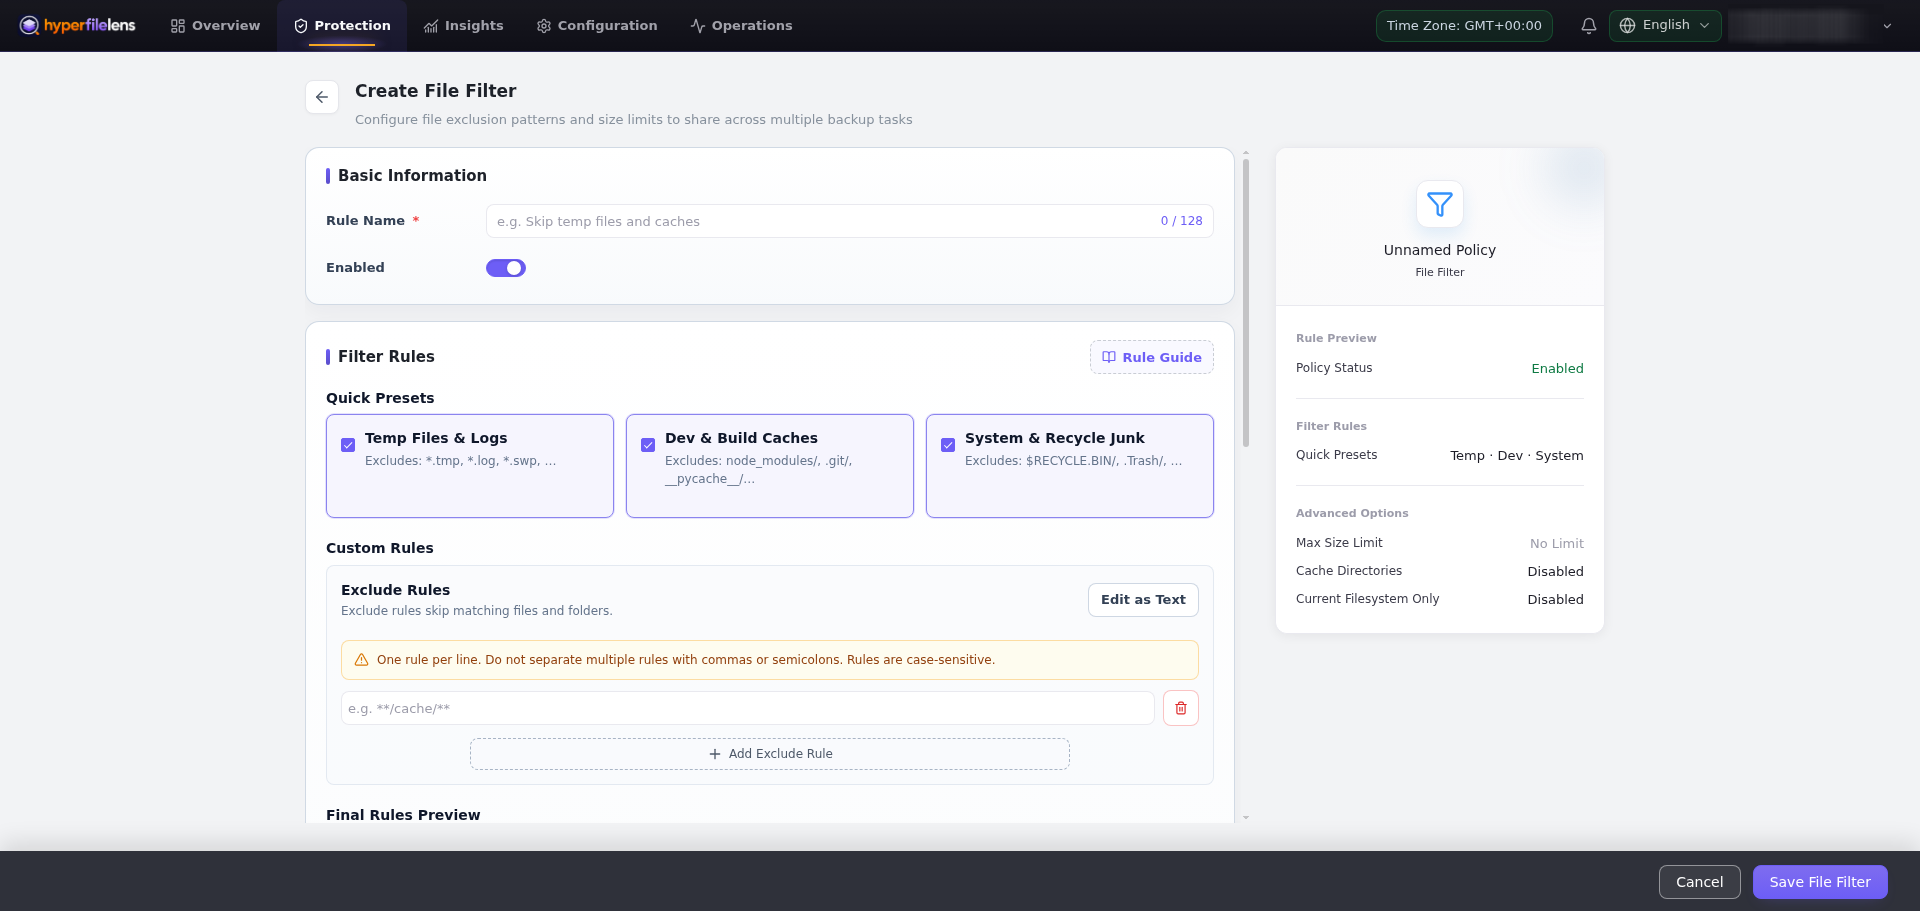This screenshot has width=1920, height=911.
Task: Click the Unnamed Policy title
Action: click(1440, 250)
